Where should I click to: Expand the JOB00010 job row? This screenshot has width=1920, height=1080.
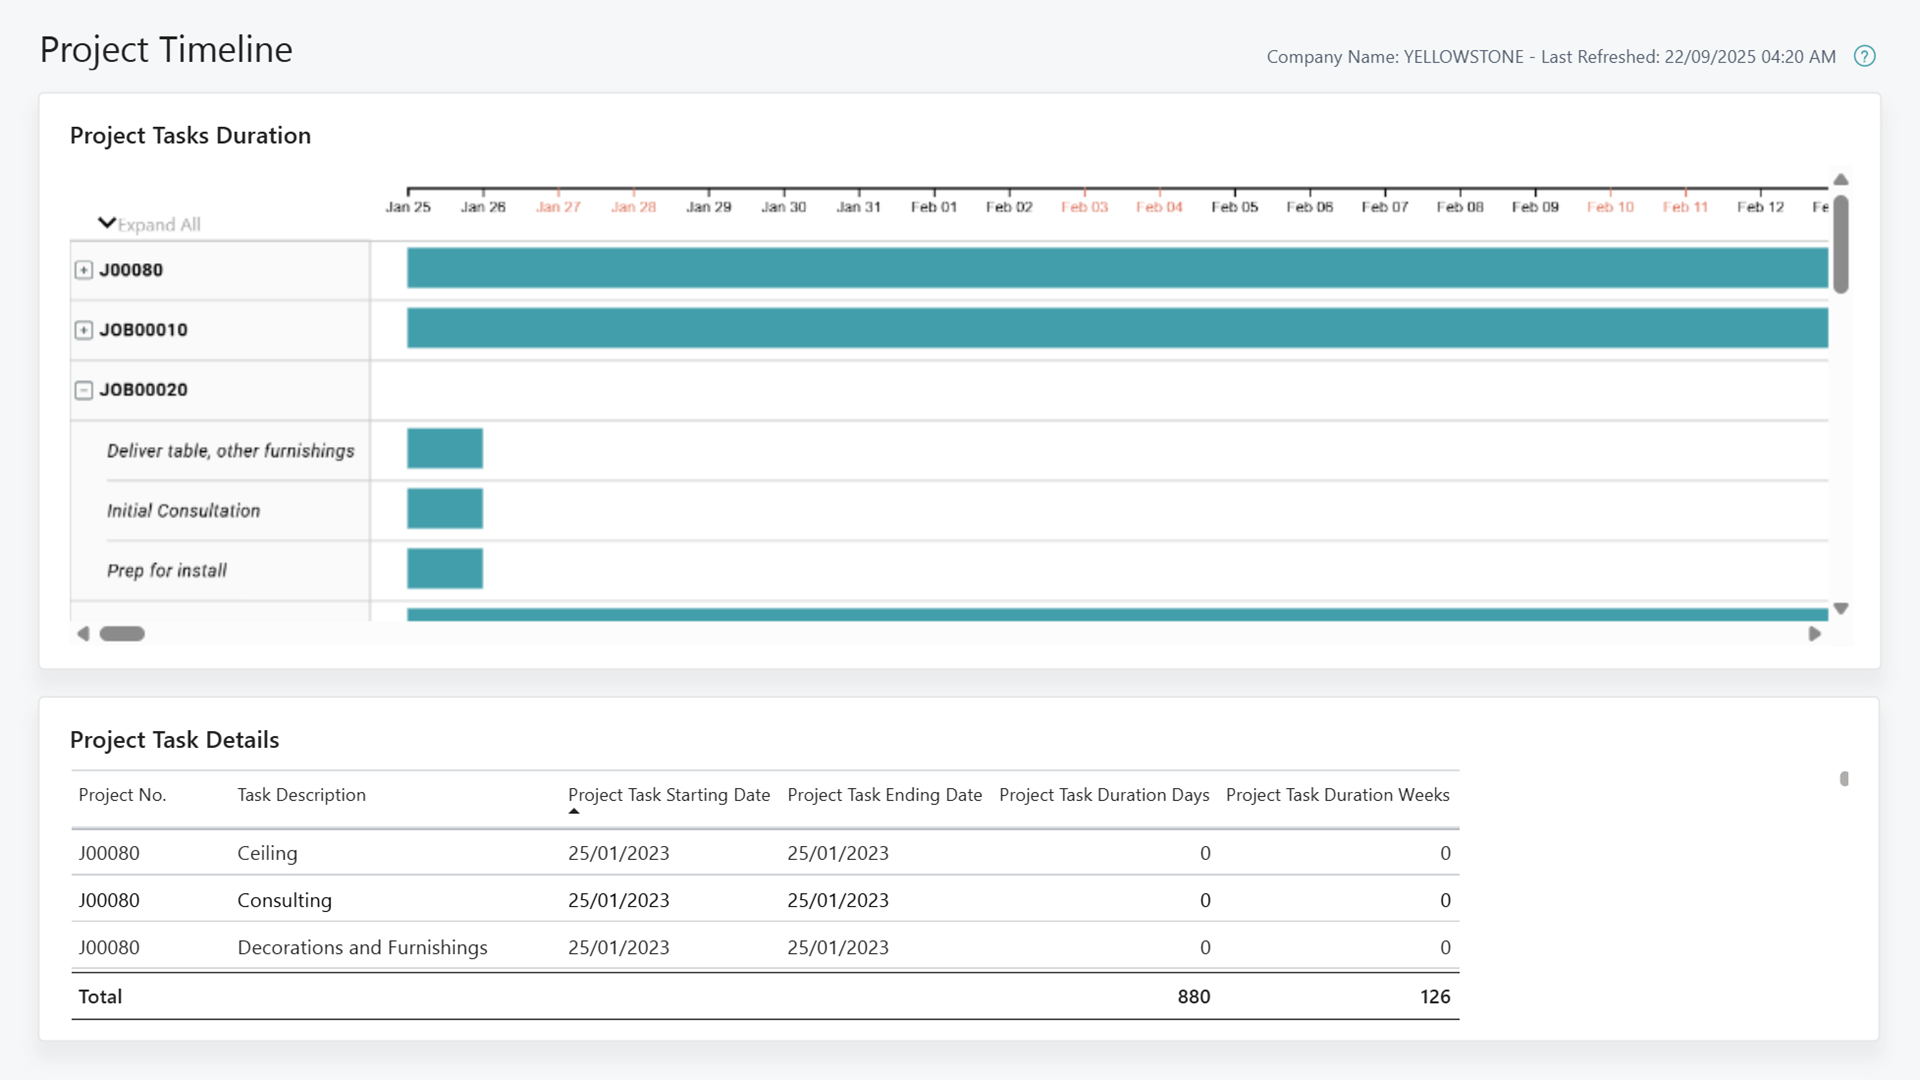click(x=84, y=329)
